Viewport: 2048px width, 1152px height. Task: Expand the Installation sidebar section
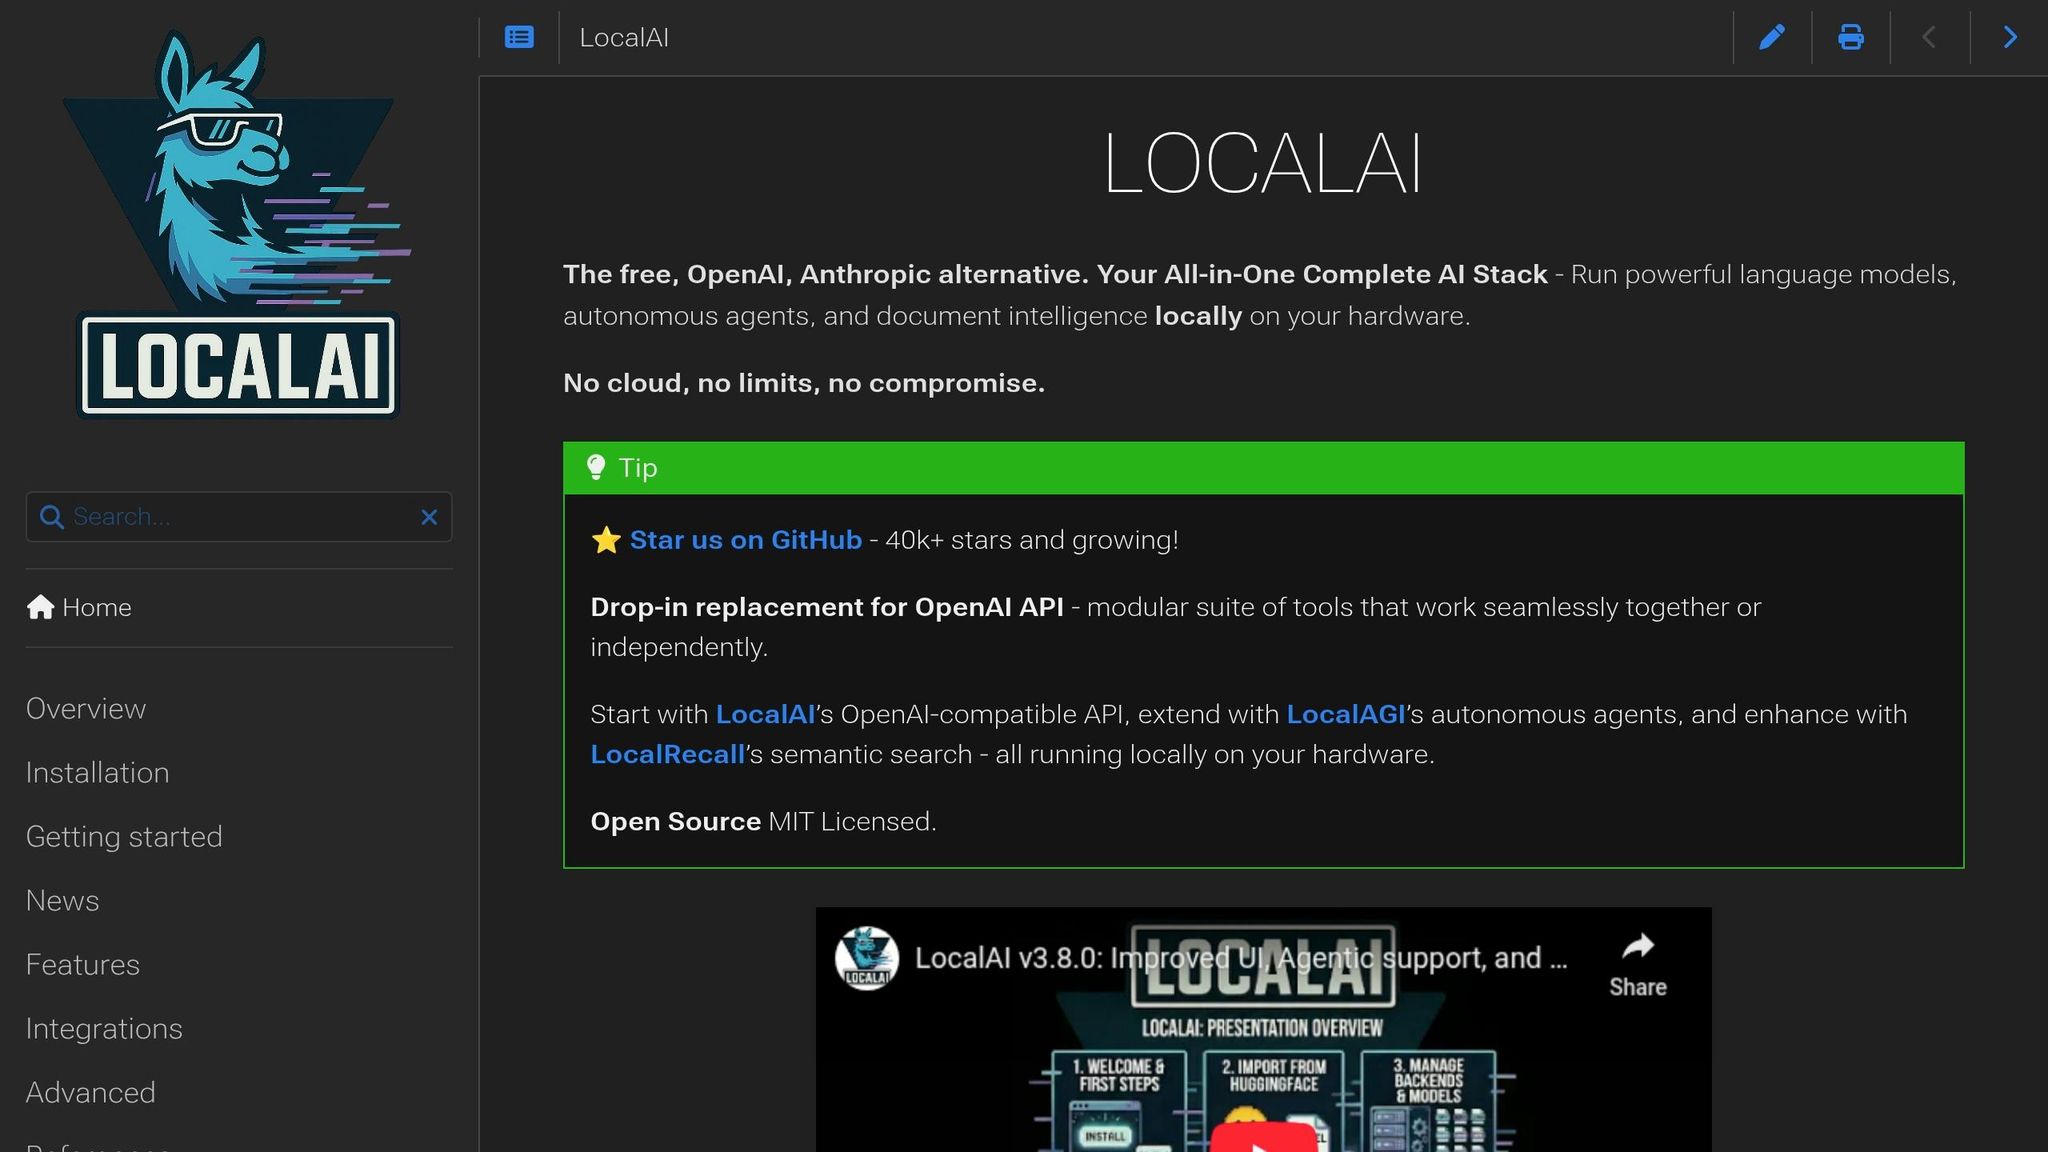click(x=97, y=772)
